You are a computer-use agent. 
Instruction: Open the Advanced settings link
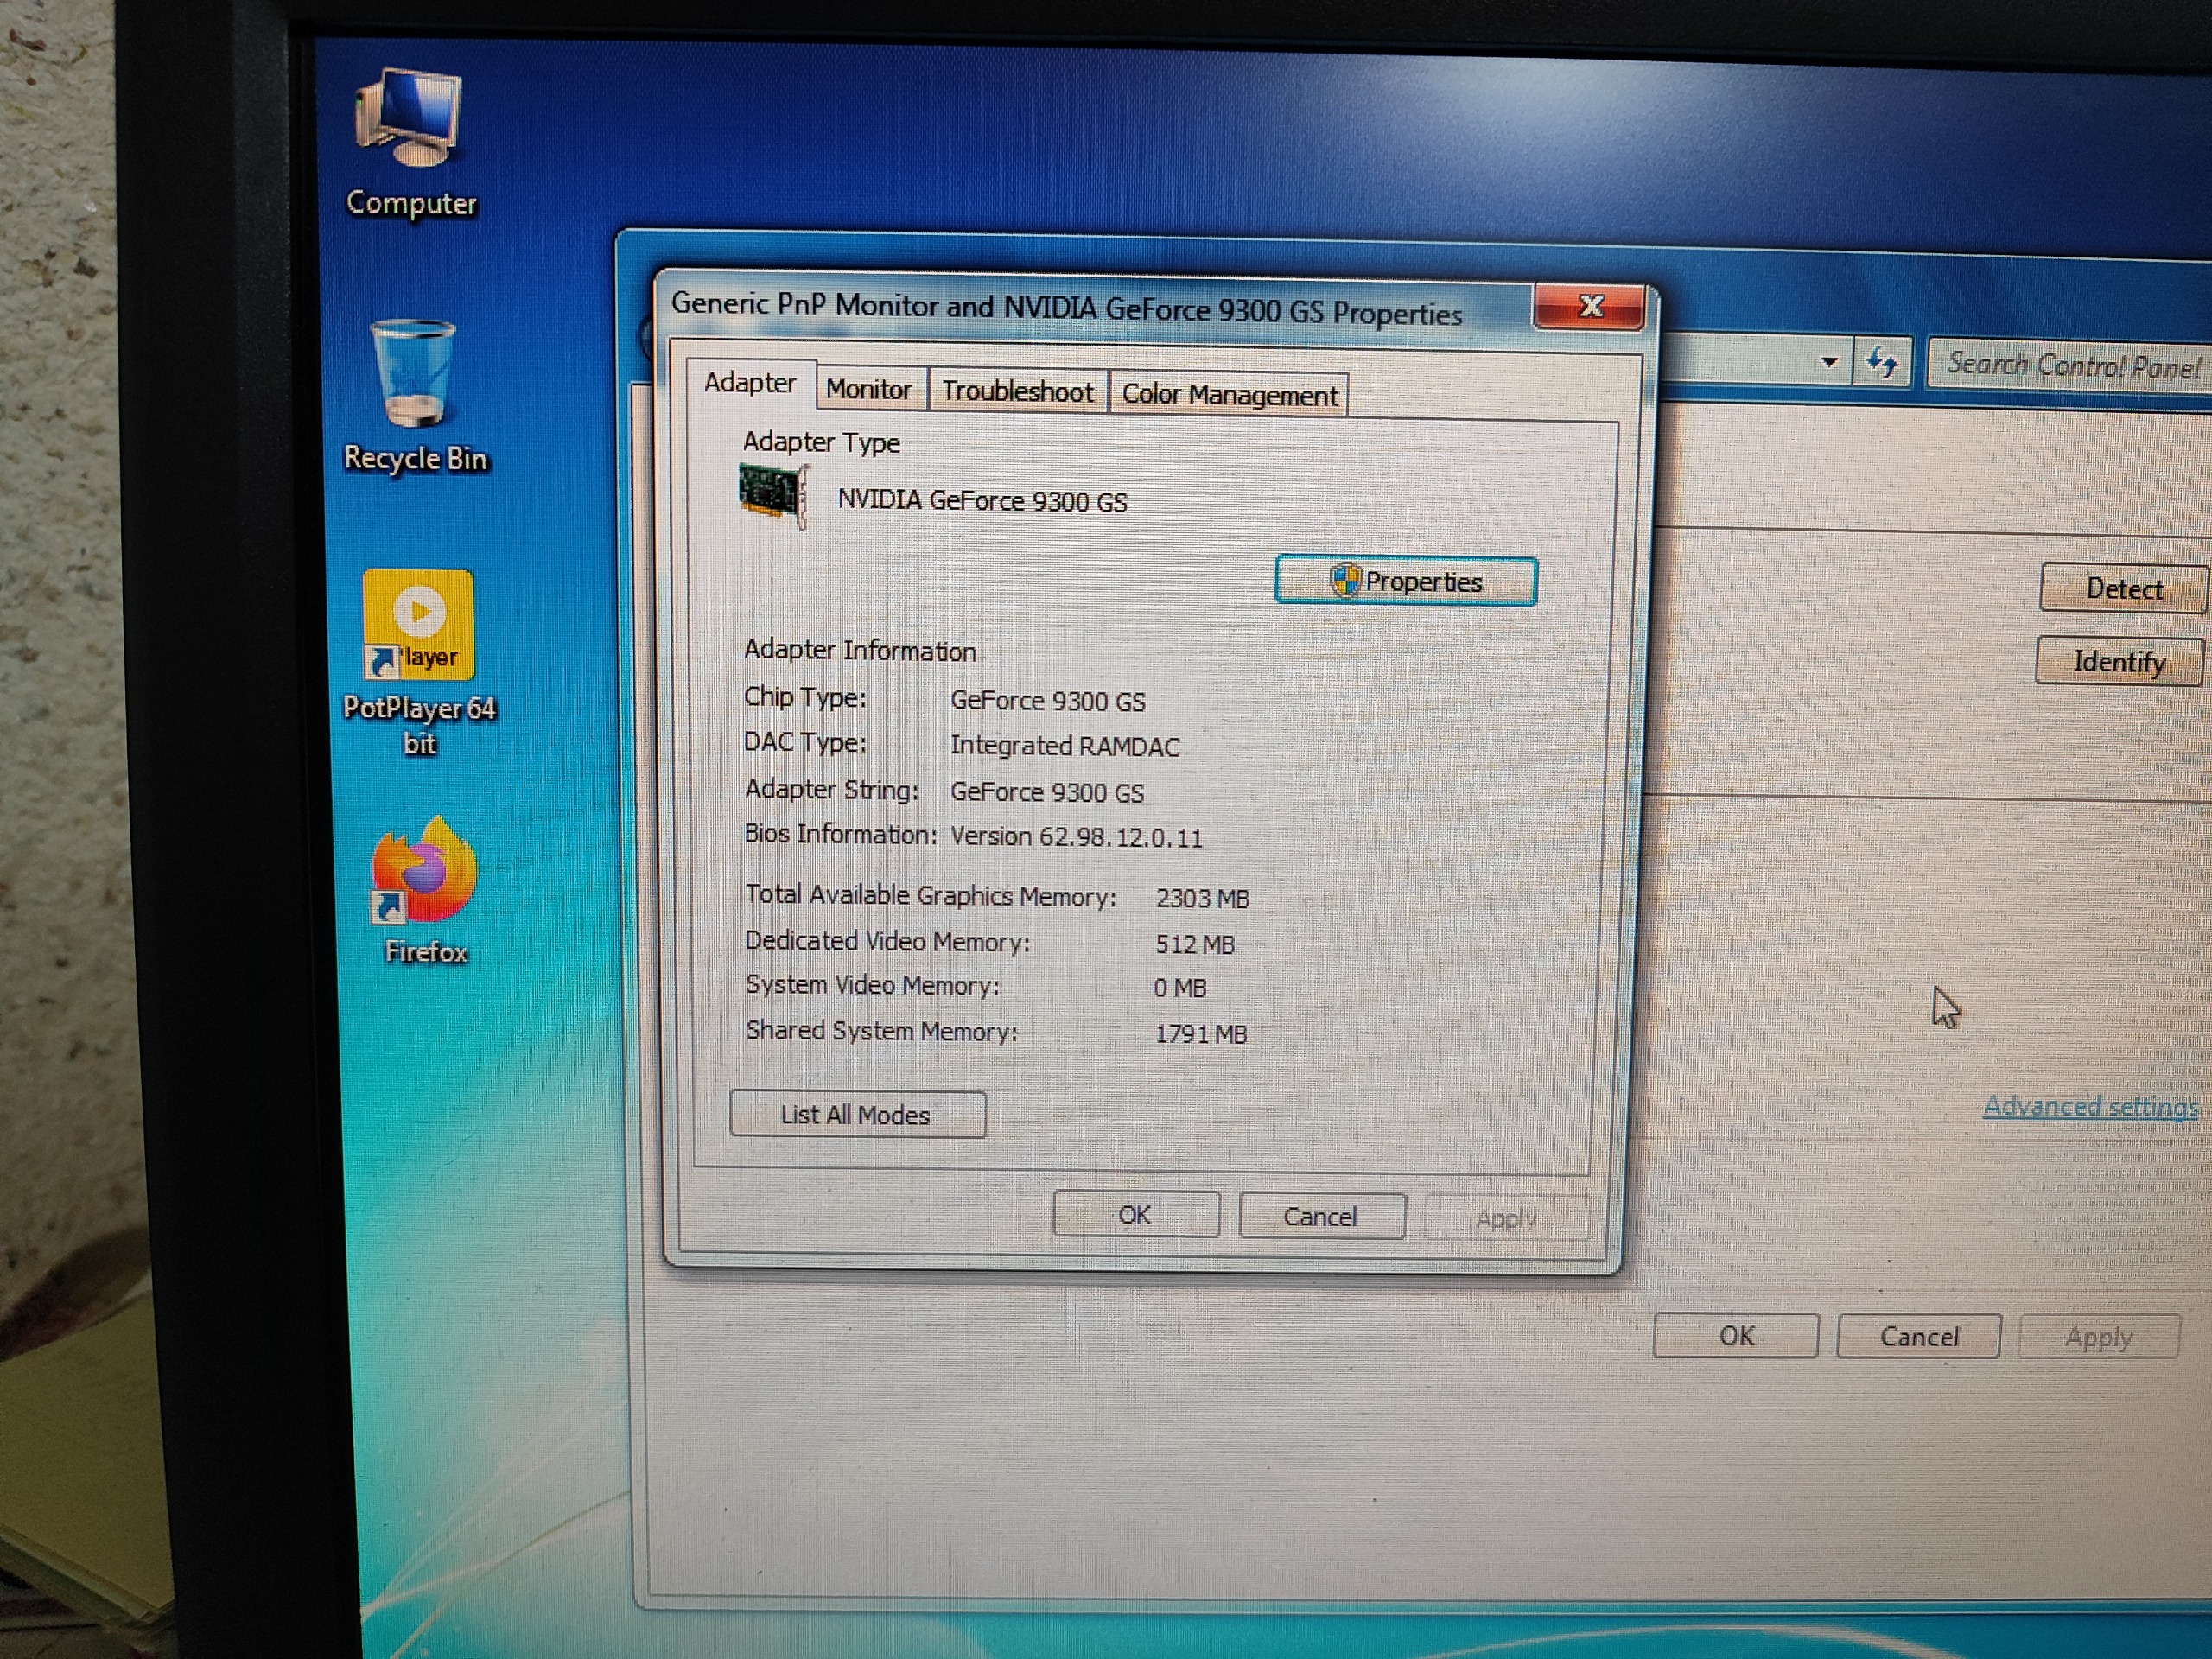2091,1106
